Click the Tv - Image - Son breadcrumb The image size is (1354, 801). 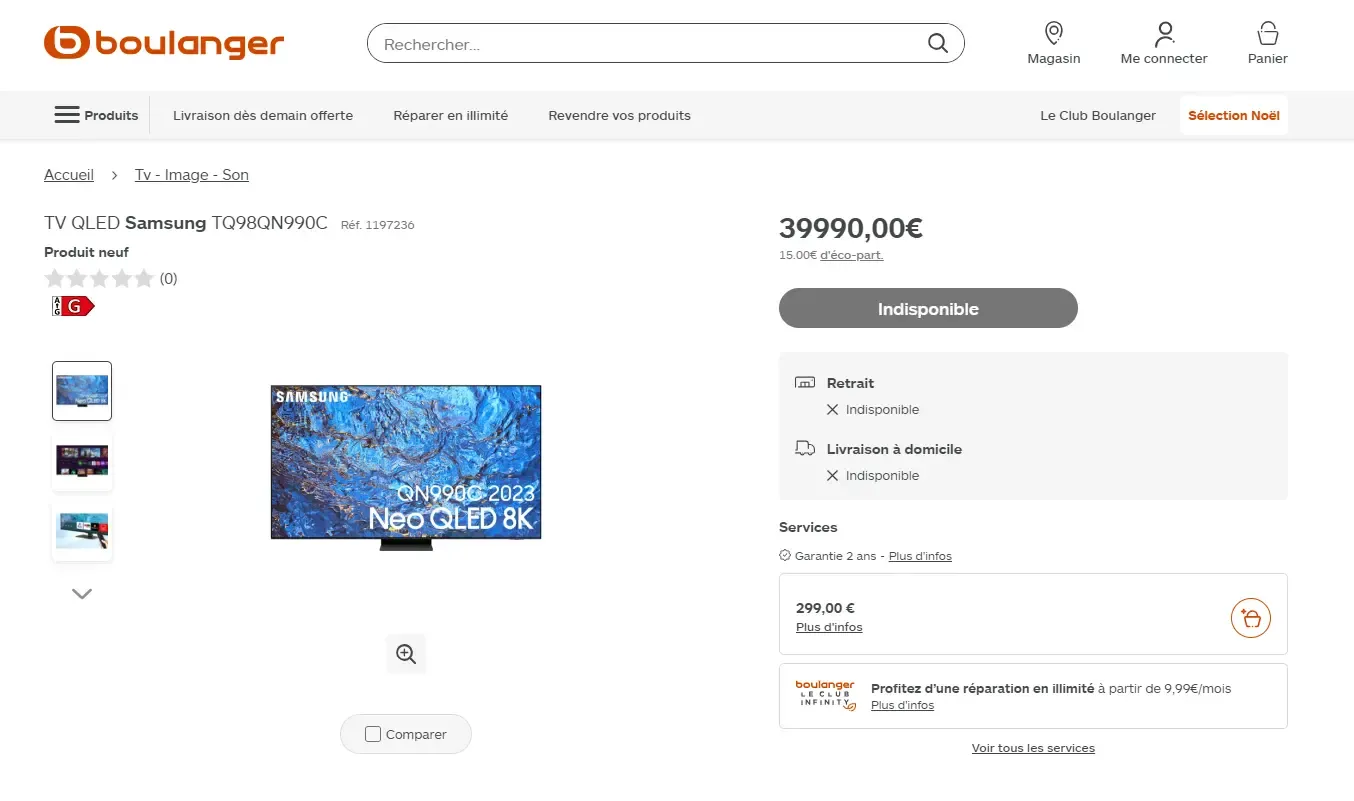(192, 175)
